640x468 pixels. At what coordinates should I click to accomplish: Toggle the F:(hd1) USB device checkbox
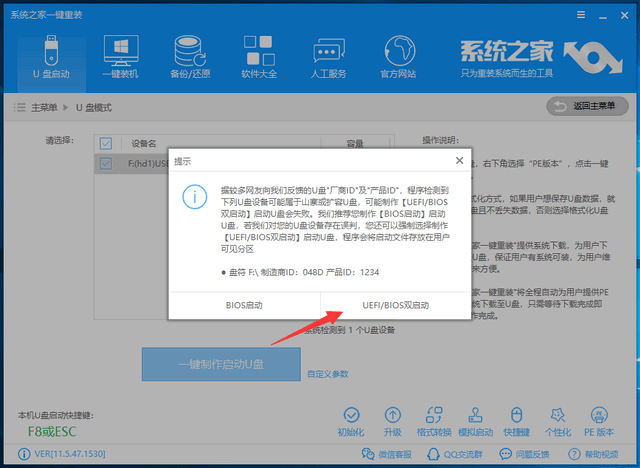click(x=106, y=162)
